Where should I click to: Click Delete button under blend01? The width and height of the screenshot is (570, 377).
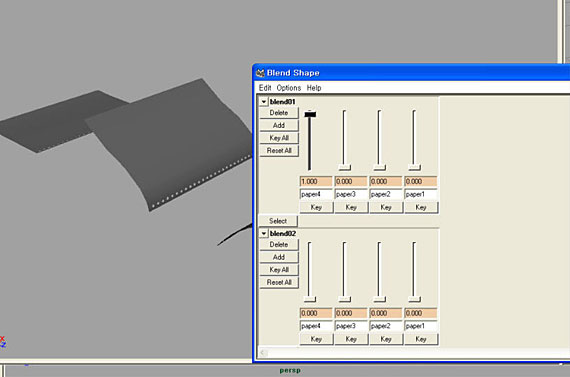pyautogui.click(x=279, y=113)
